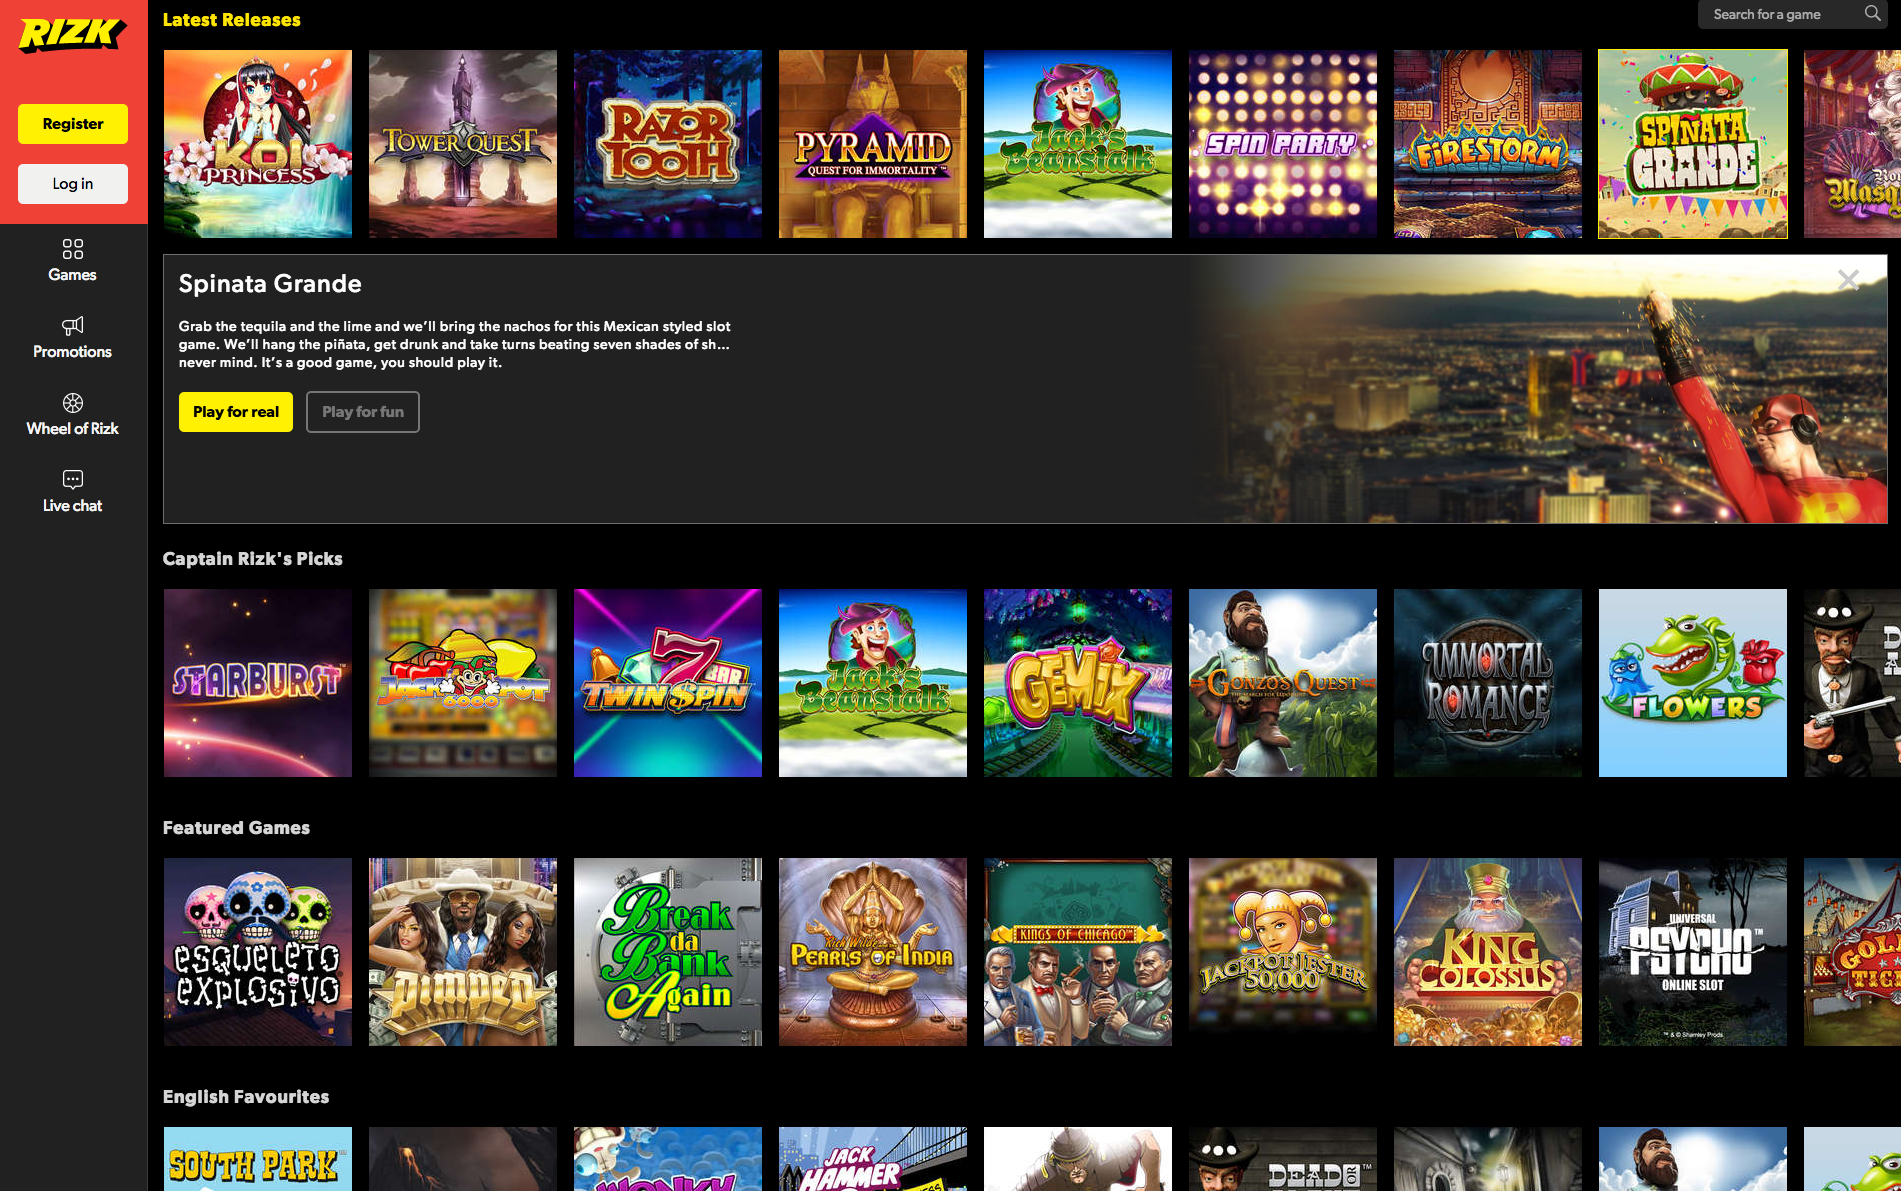
Task: Click the Spinata Grande title text
Action: [x=270, y=284]
